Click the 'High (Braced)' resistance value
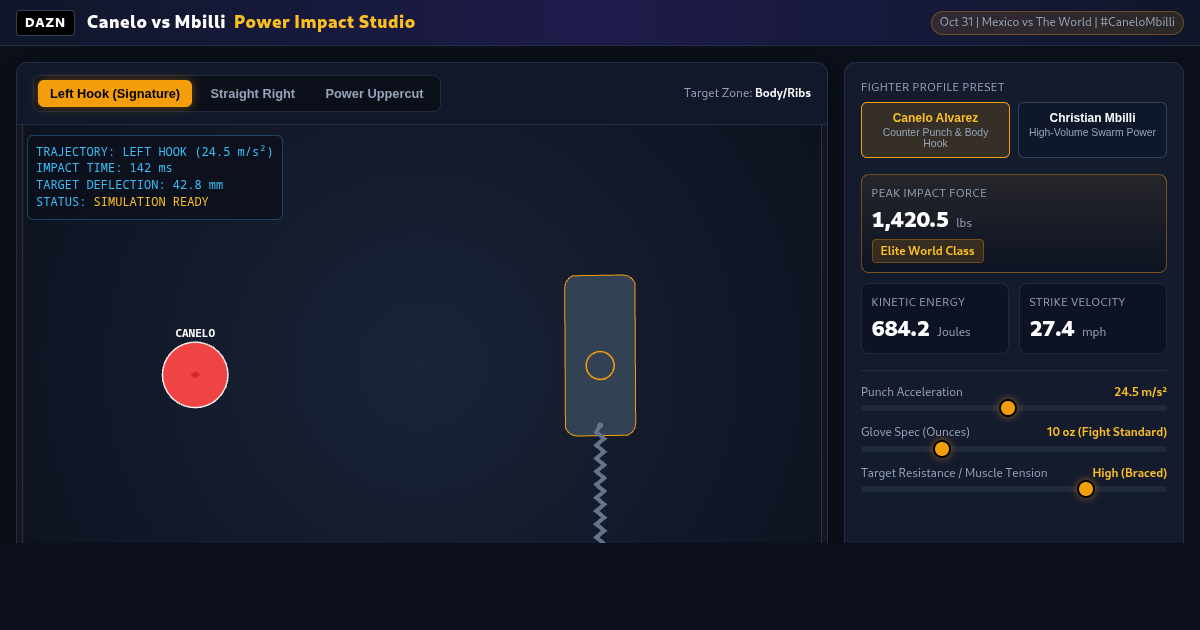 tap(1129, 473)
